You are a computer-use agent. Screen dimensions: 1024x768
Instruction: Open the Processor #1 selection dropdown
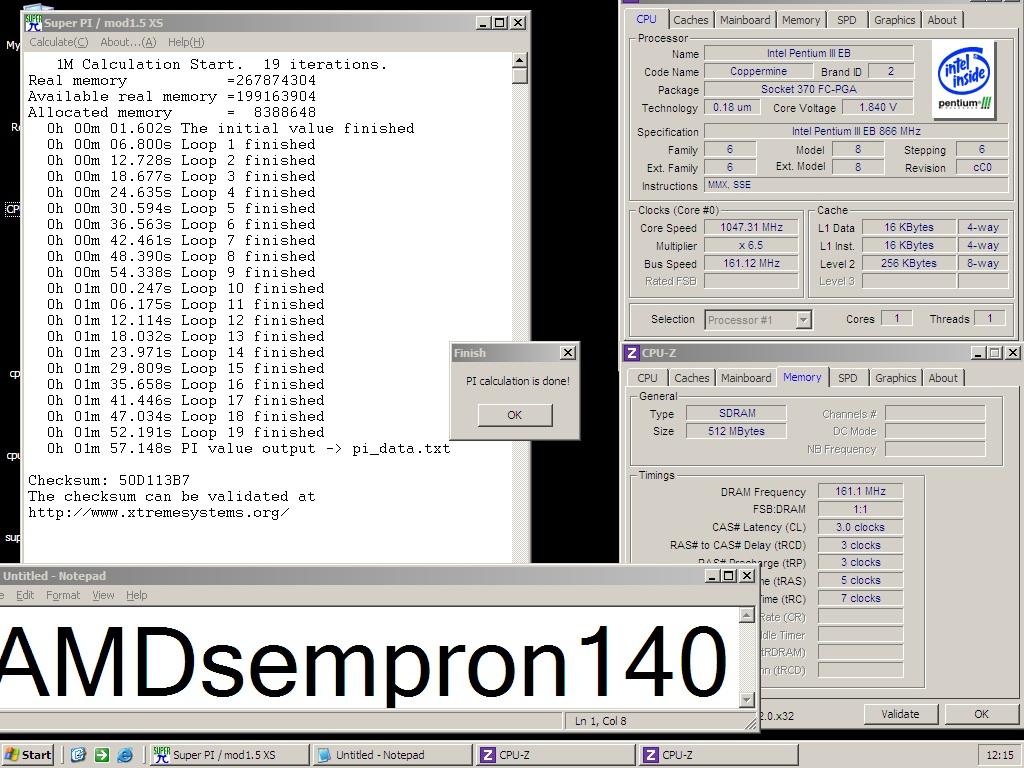pos(804,320)
